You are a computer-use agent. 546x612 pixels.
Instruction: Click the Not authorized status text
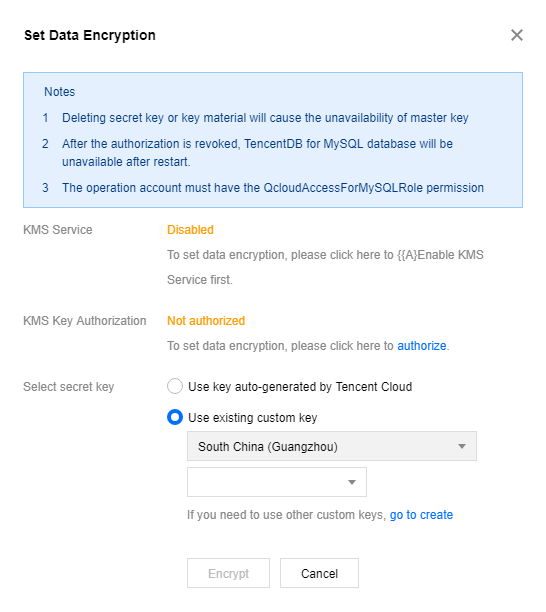pos(206,321)
